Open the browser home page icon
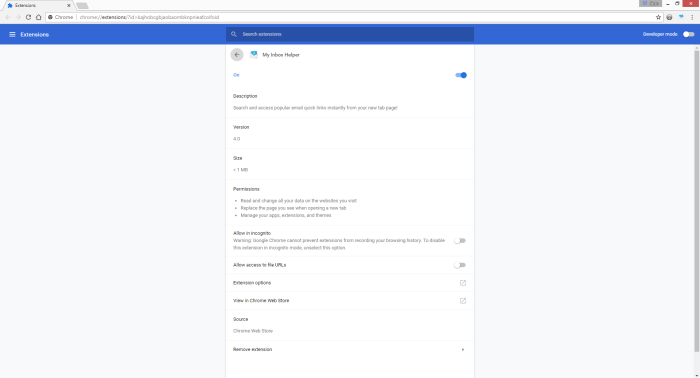This screenshot has width=700, height=378. pyautogui.click(x=38, y=17)
